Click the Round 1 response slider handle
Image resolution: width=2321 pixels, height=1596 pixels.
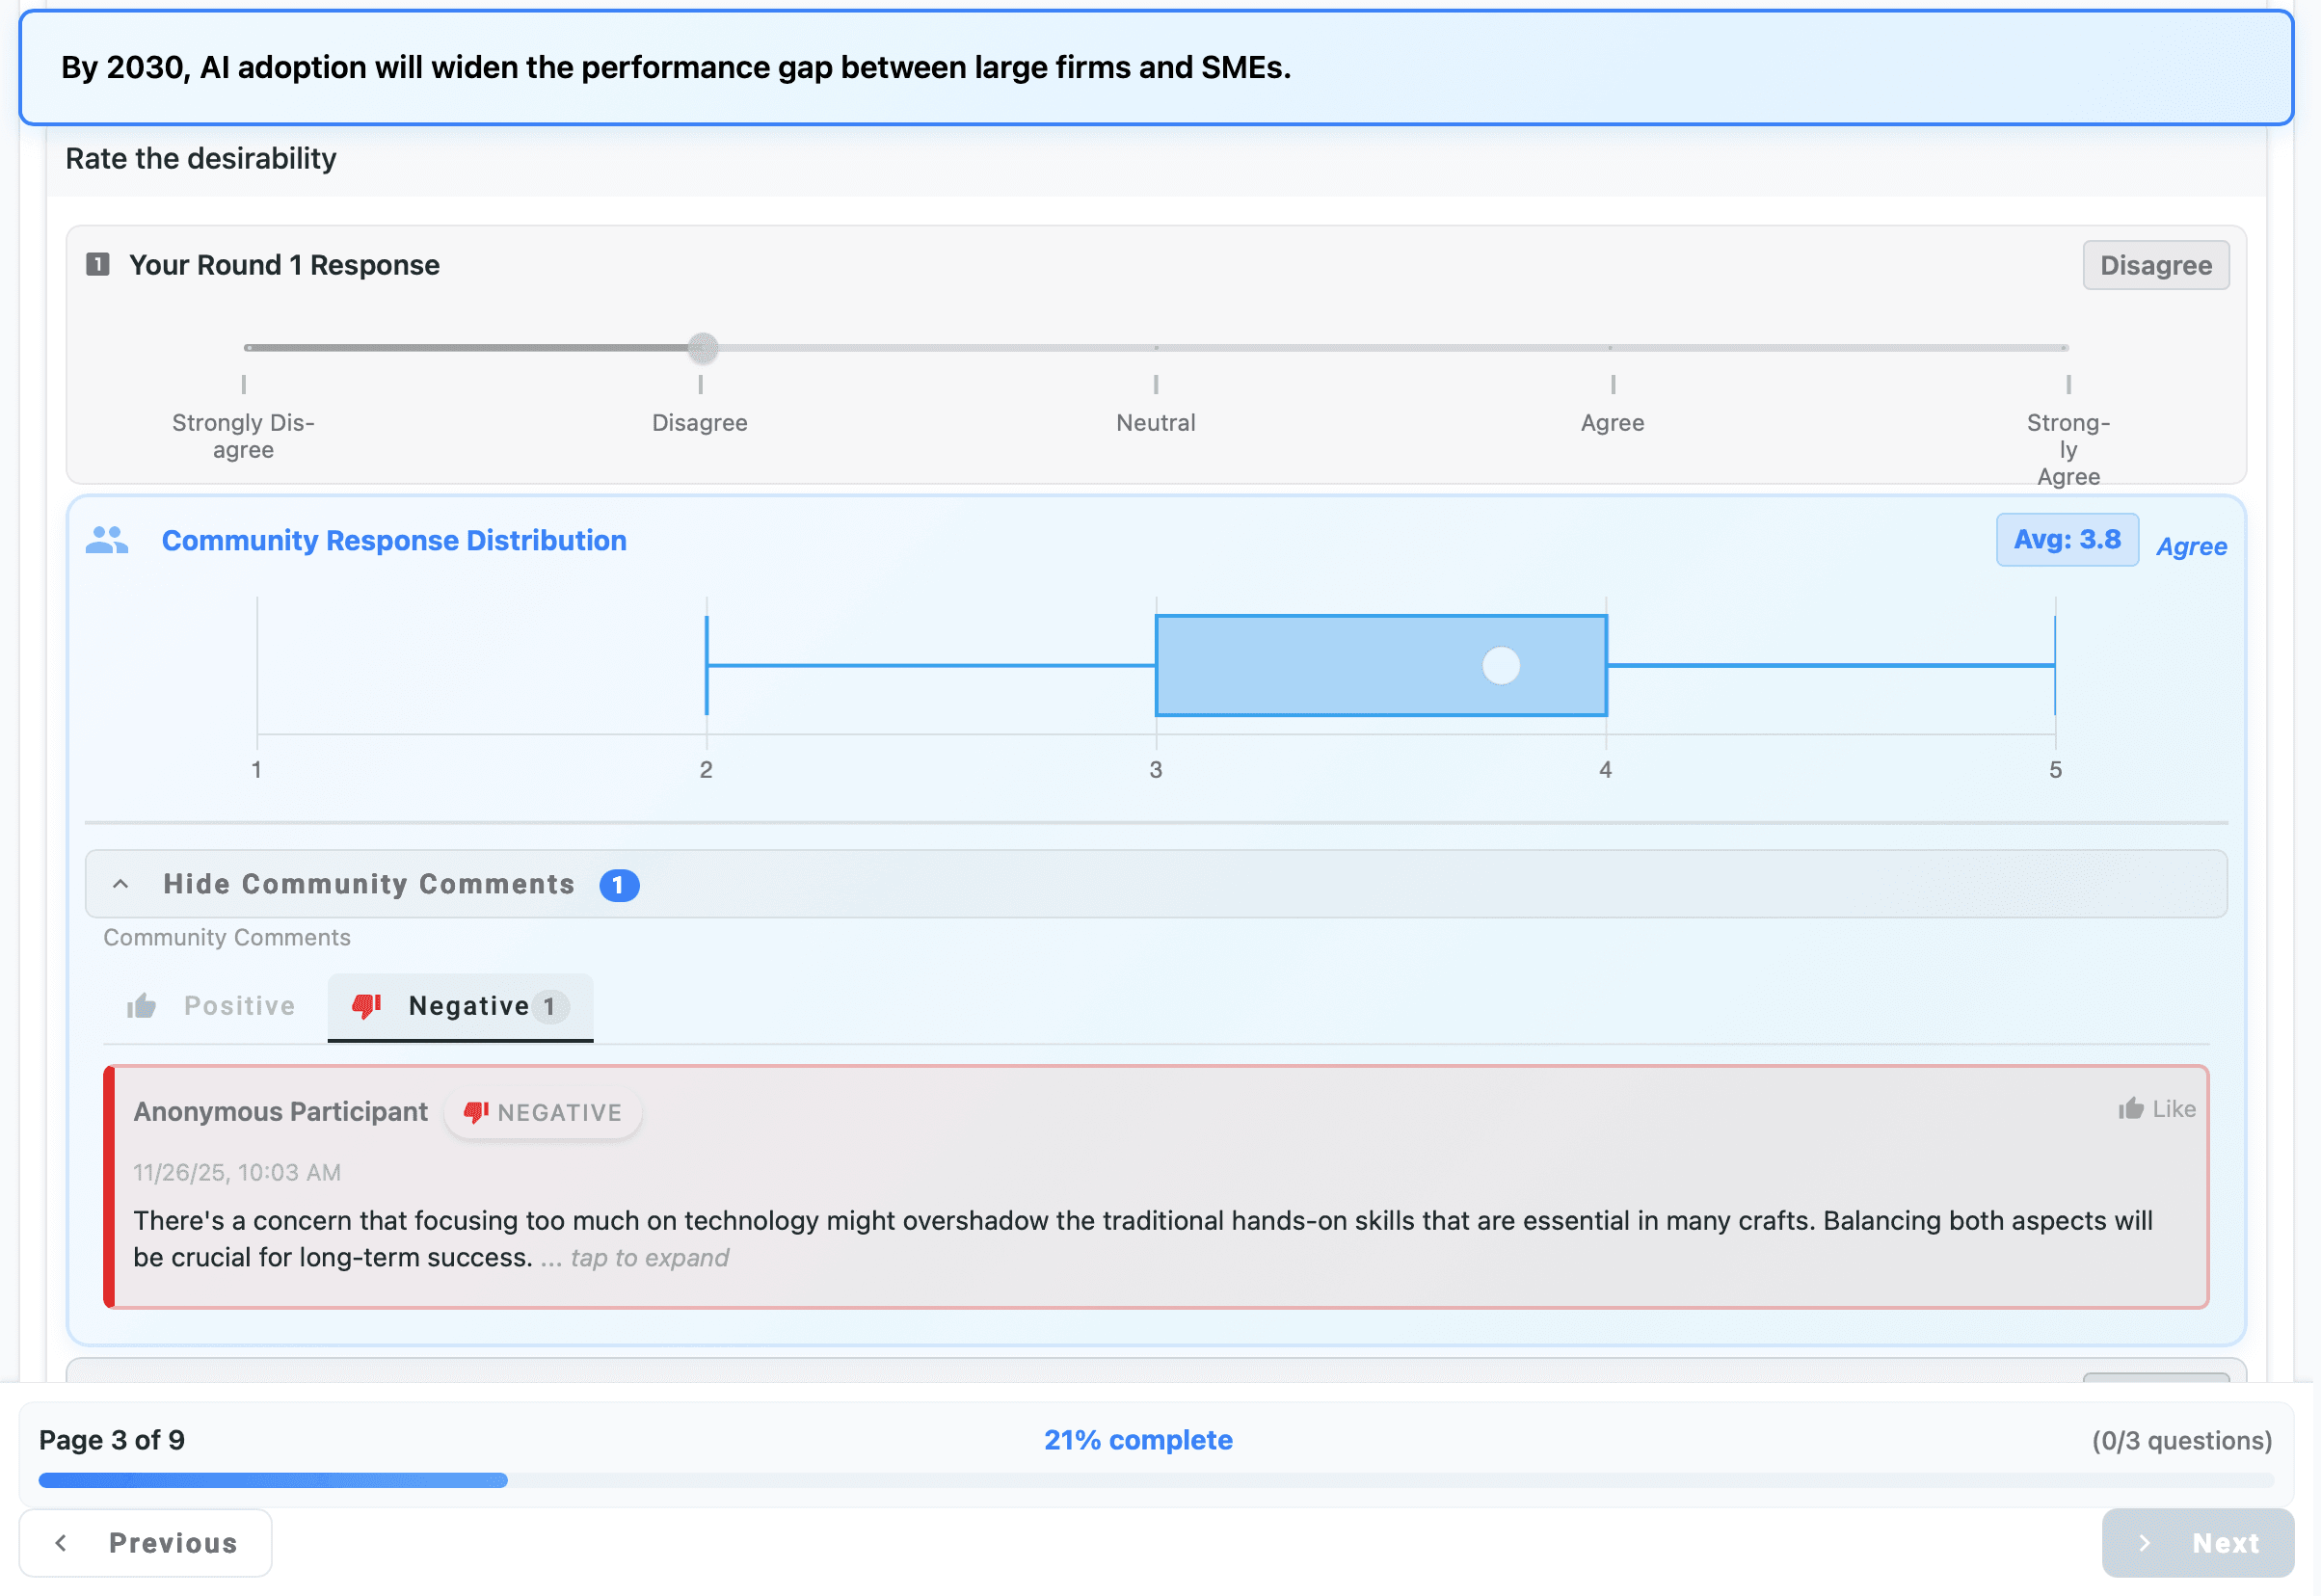pyautogui.click(x=703, y=348)
